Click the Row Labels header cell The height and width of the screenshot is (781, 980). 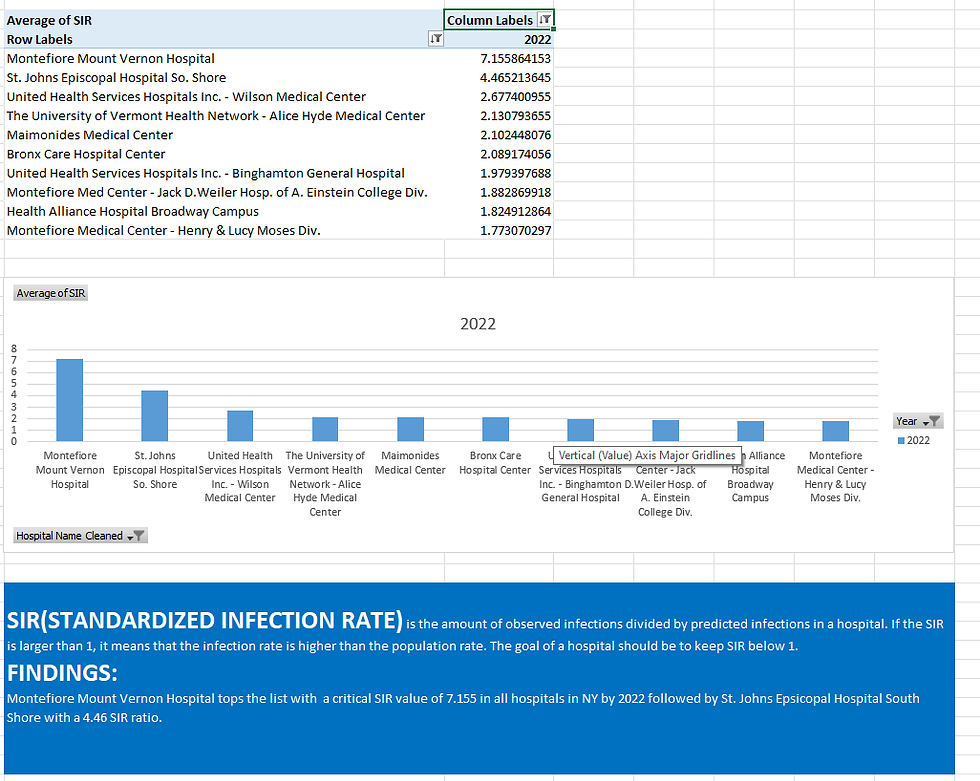pos(224,39)
